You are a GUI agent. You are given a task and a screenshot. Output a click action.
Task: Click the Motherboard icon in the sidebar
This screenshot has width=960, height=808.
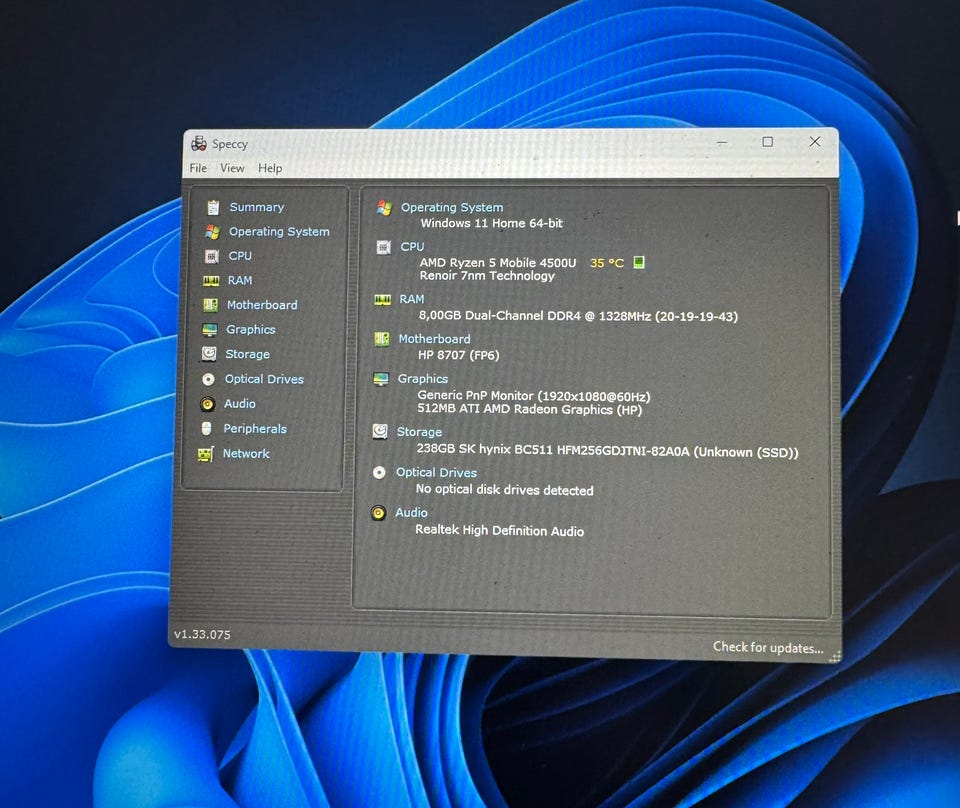coord(211,305)
